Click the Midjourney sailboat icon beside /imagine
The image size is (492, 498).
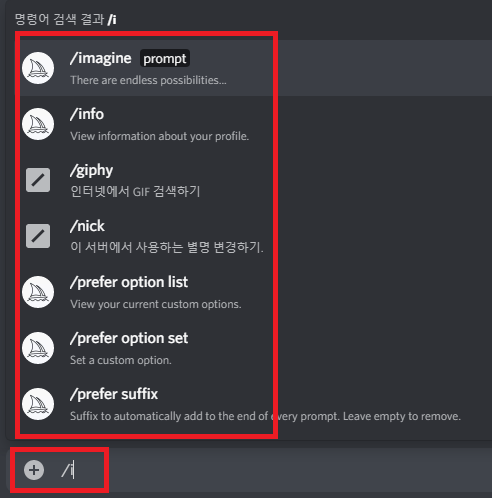pyautogui.click(x=38, y=68)
